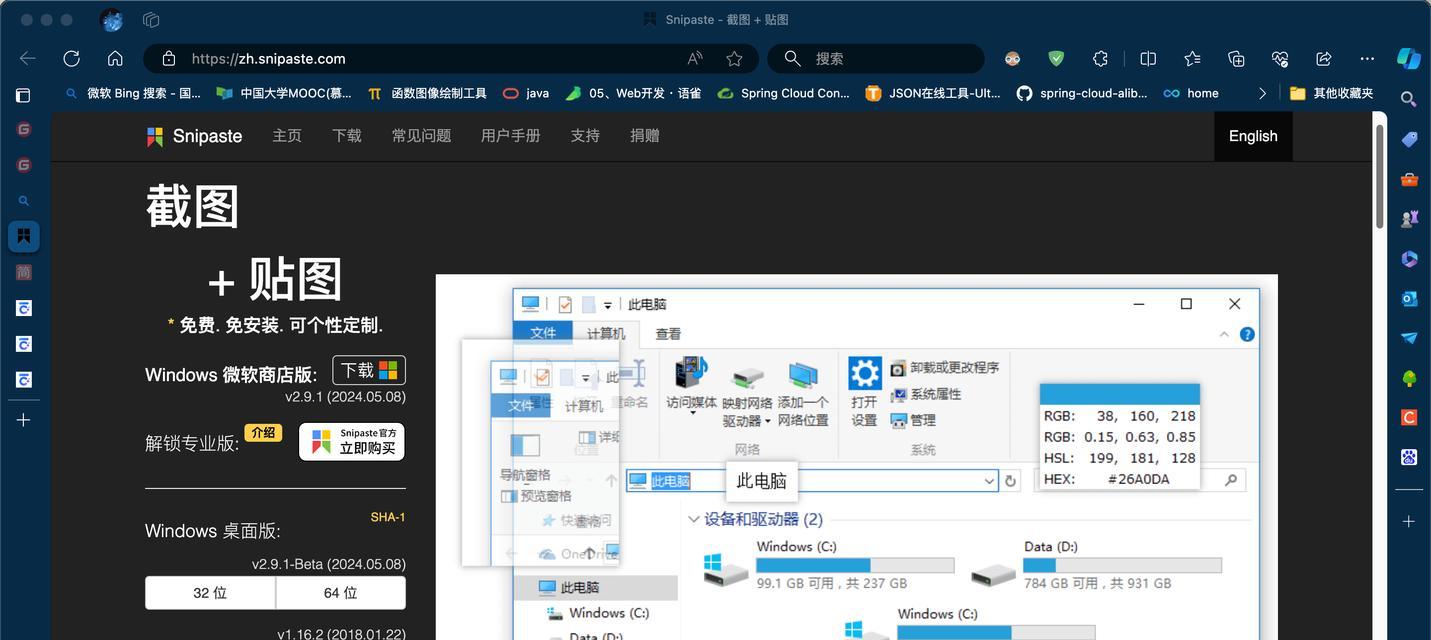This screenshot has width=1431, height=640.
Task: Open the JSON在线工具 bookmark
Action: point(933,93)
